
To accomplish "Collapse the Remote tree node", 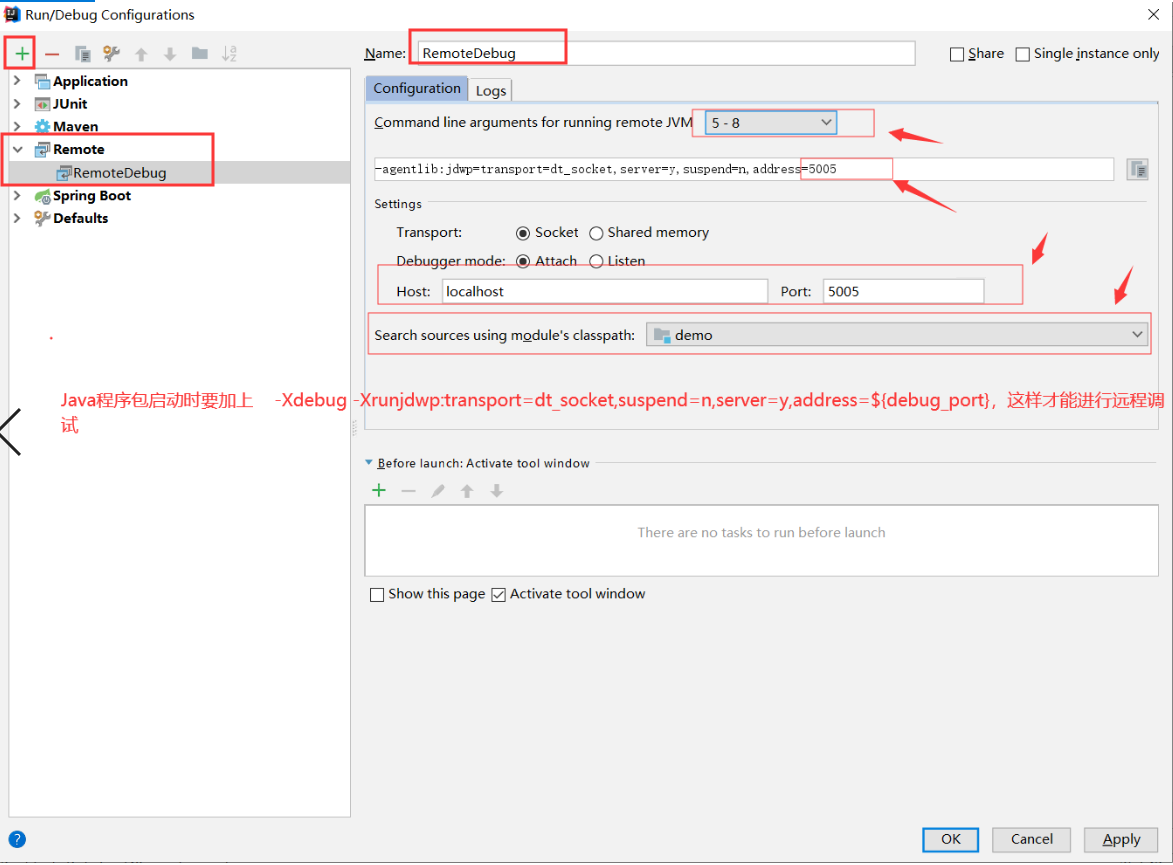I will coord(17,150).
